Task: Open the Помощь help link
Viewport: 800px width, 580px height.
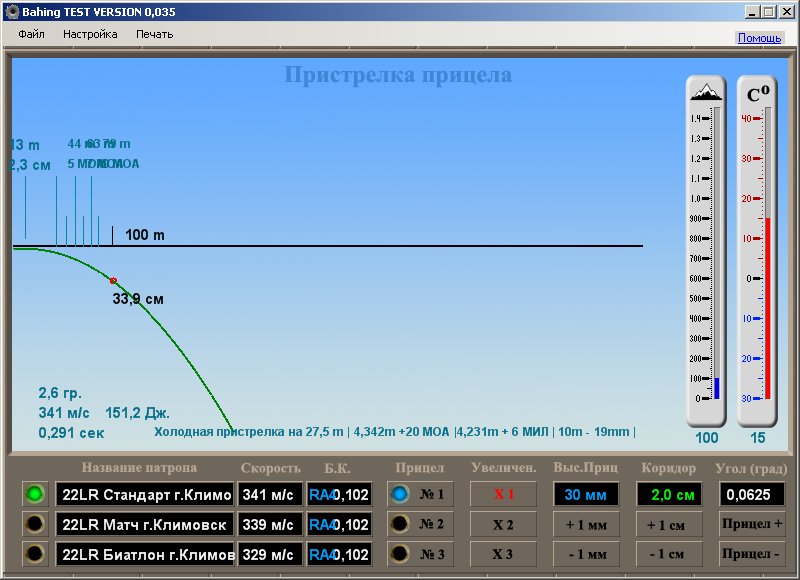Action: [759, 38]
